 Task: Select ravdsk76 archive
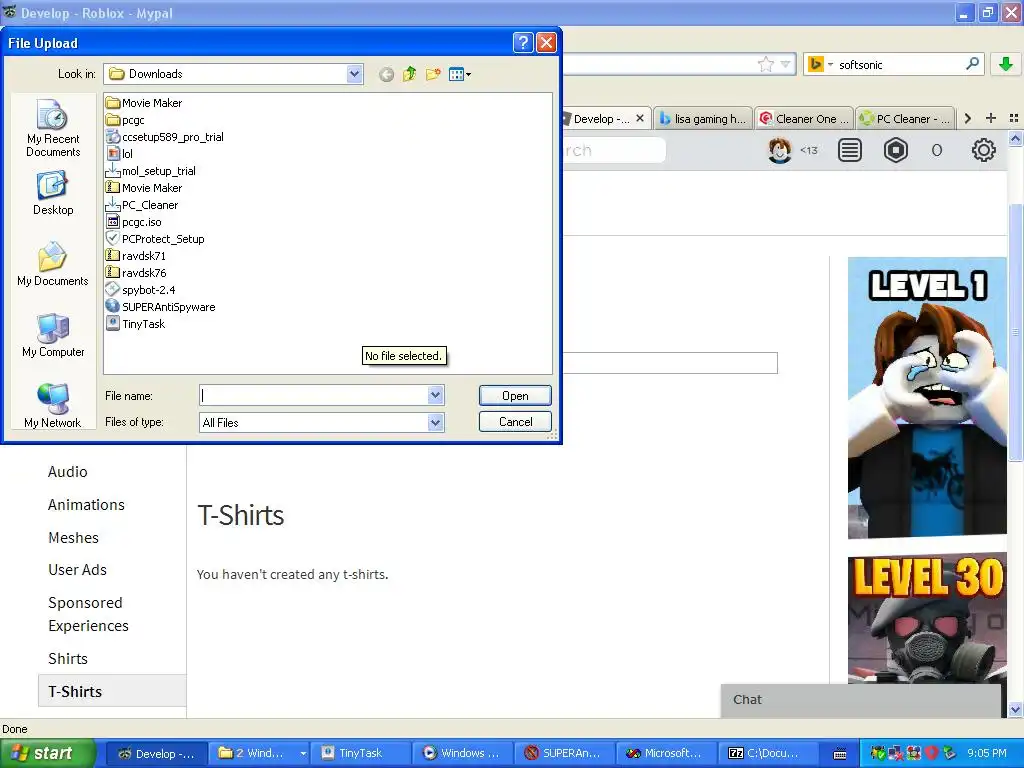pyautogui.click(x=136, y=273)
